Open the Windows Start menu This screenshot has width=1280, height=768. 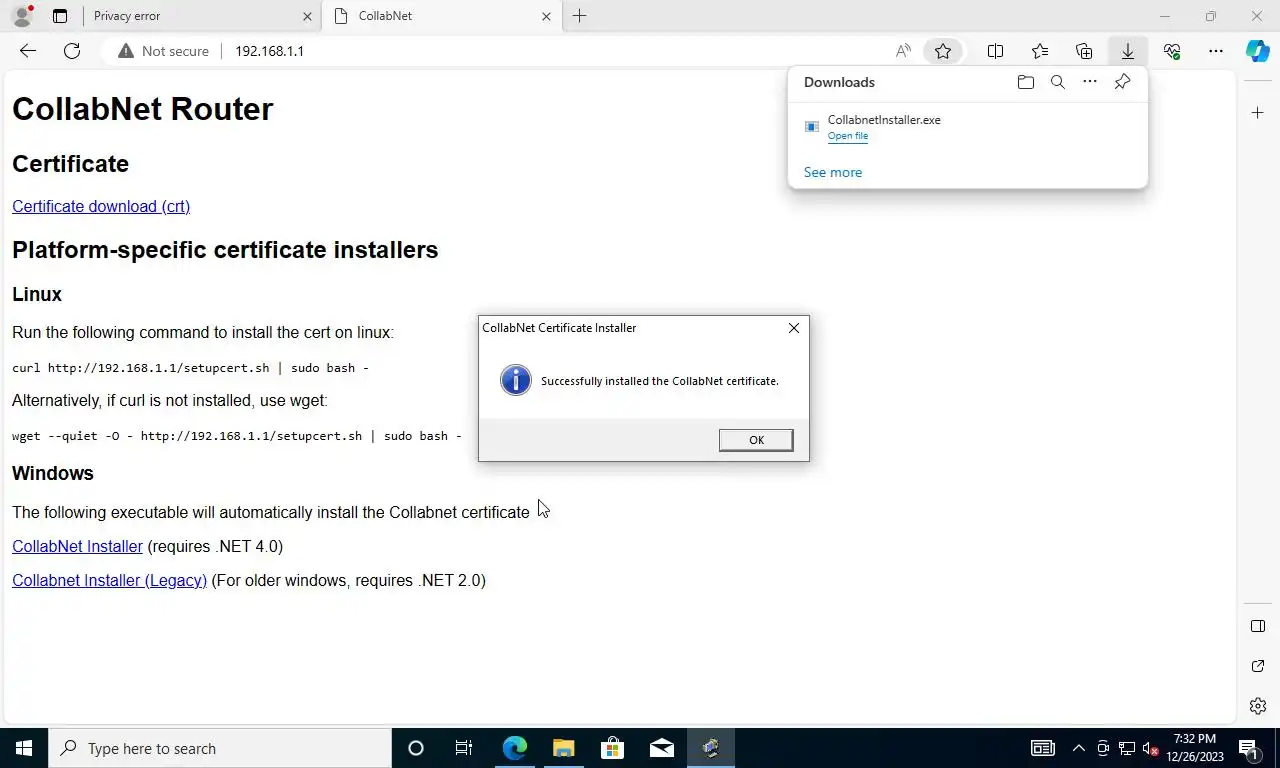(x=24, y=748)
